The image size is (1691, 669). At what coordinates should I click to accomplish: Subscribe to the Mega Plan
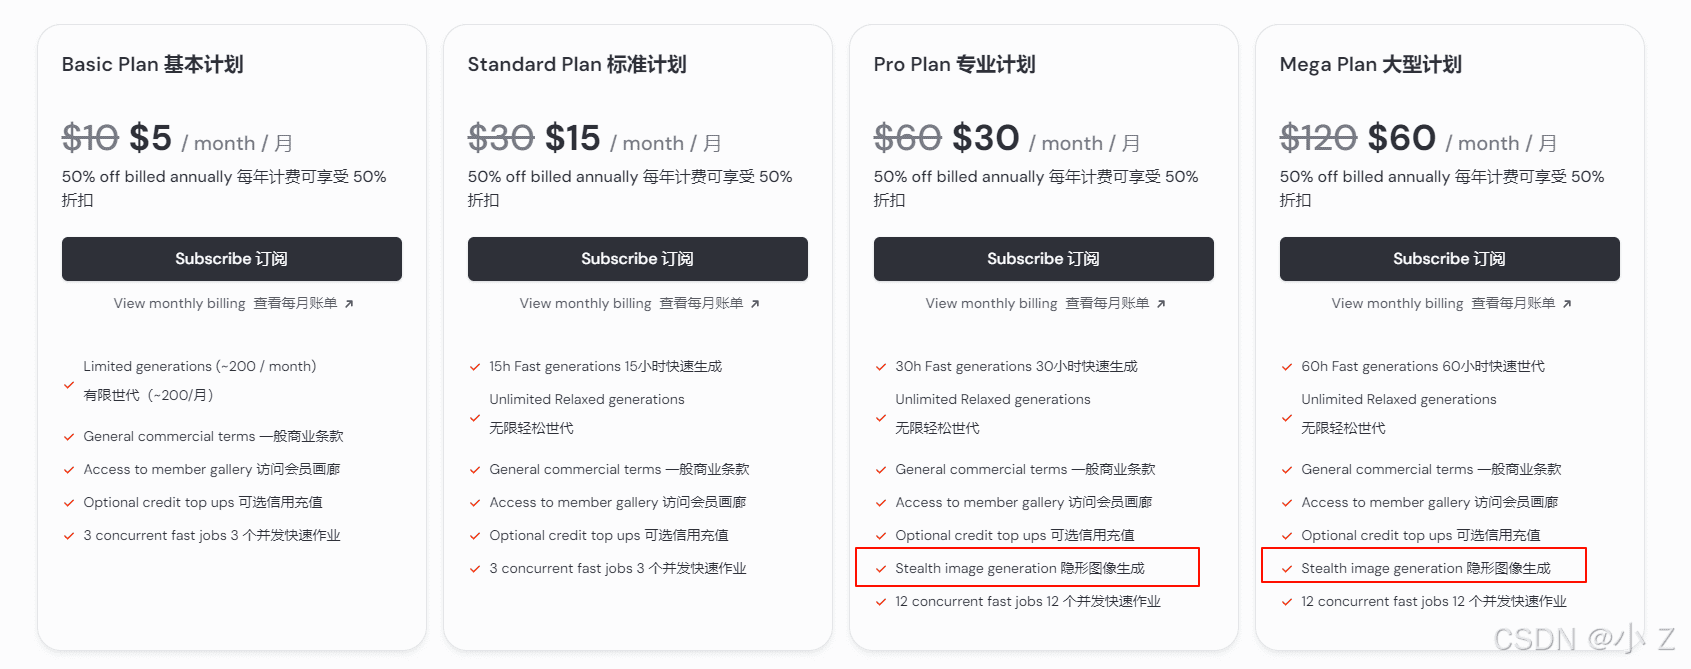[1449, 259]
